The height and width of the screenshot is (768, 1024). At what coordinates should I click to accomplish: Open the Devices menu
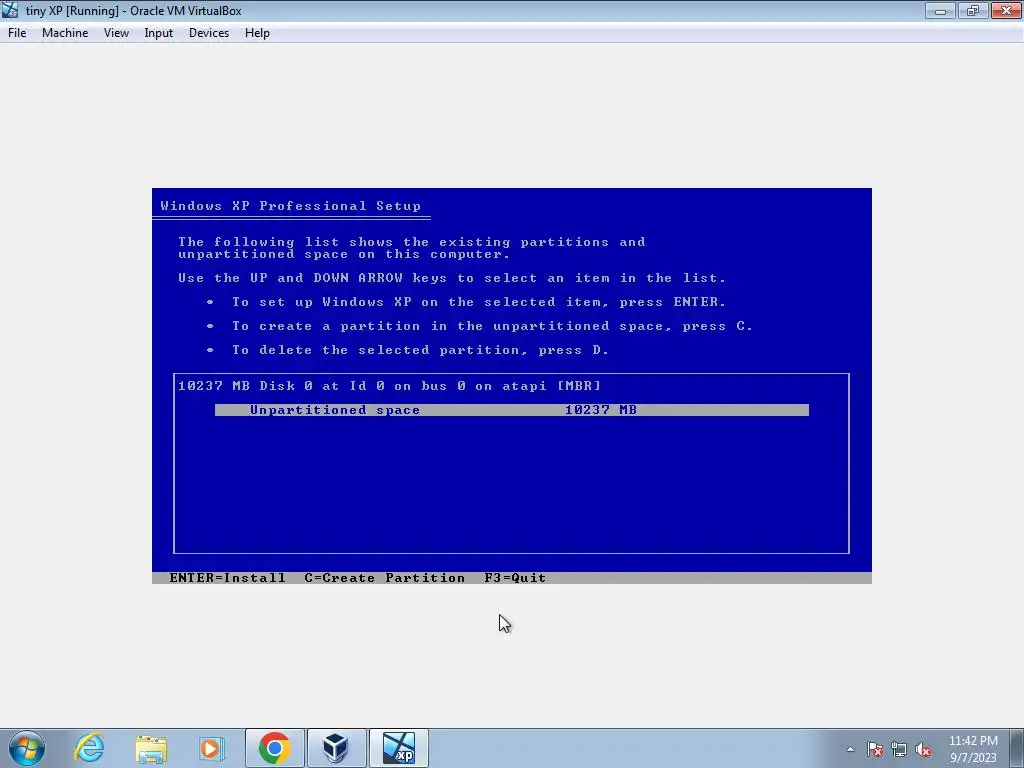pos(209,33)
